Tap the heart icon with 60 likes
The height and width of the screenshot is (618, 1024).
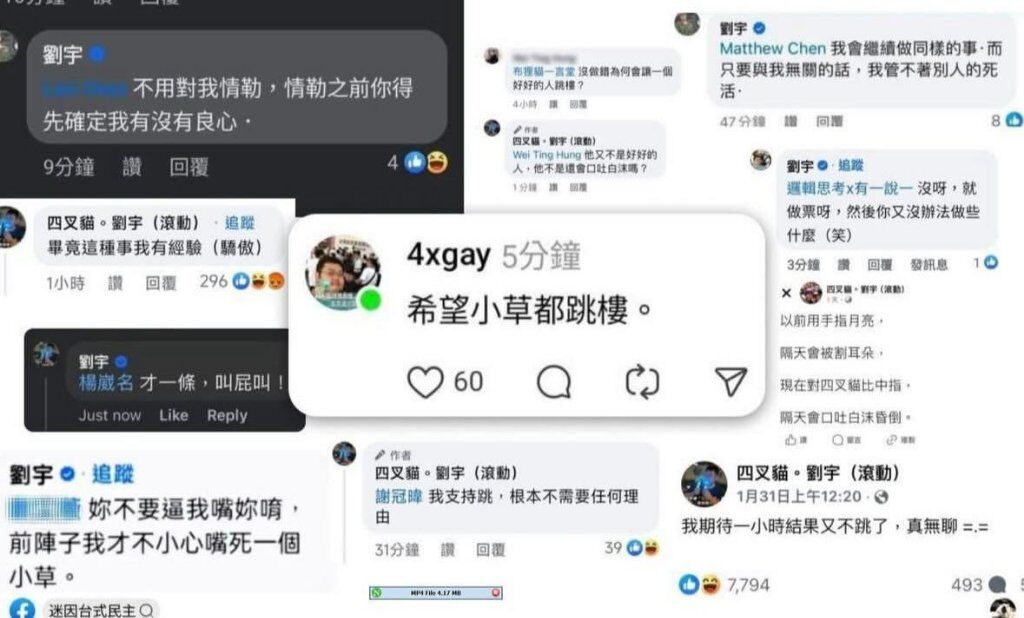tap(425, 382)
